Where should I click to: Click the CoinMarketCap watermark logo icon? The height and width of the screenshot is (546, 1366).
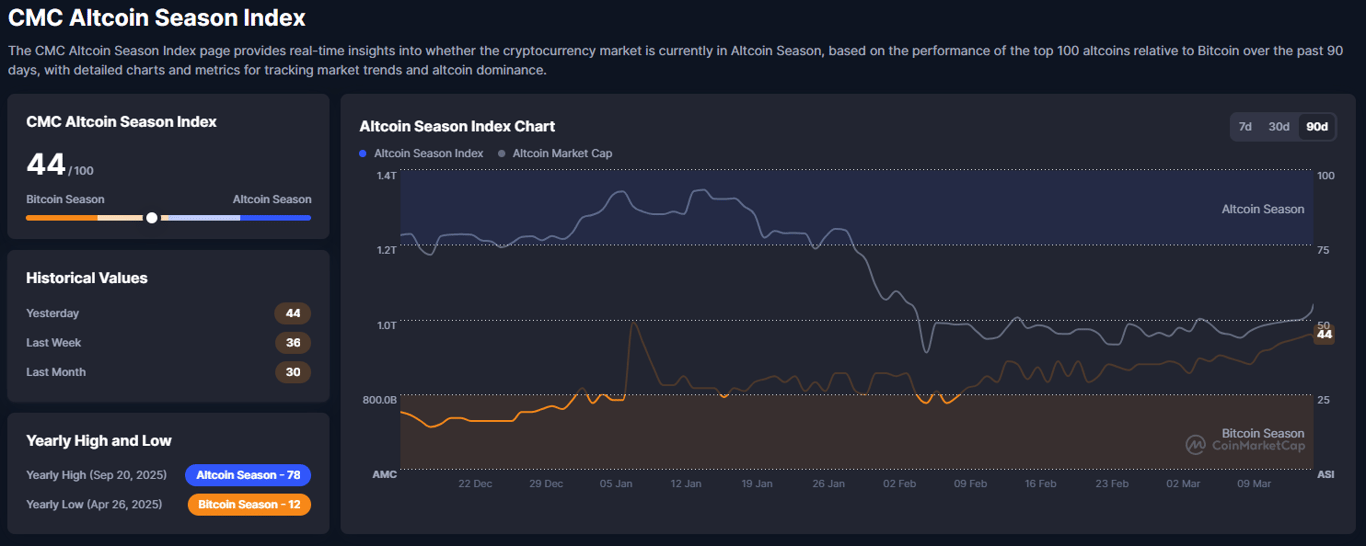(1195, 445)
